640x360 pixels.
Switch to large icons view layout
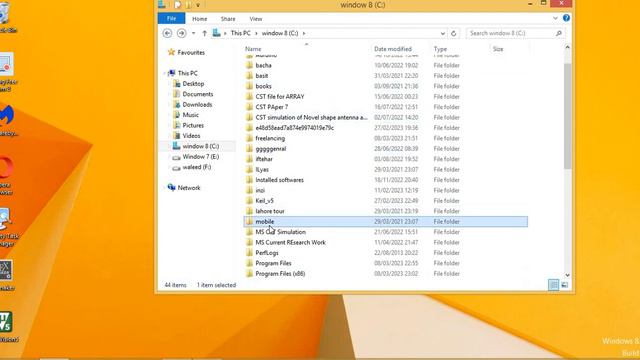click(x=564, y=285)
